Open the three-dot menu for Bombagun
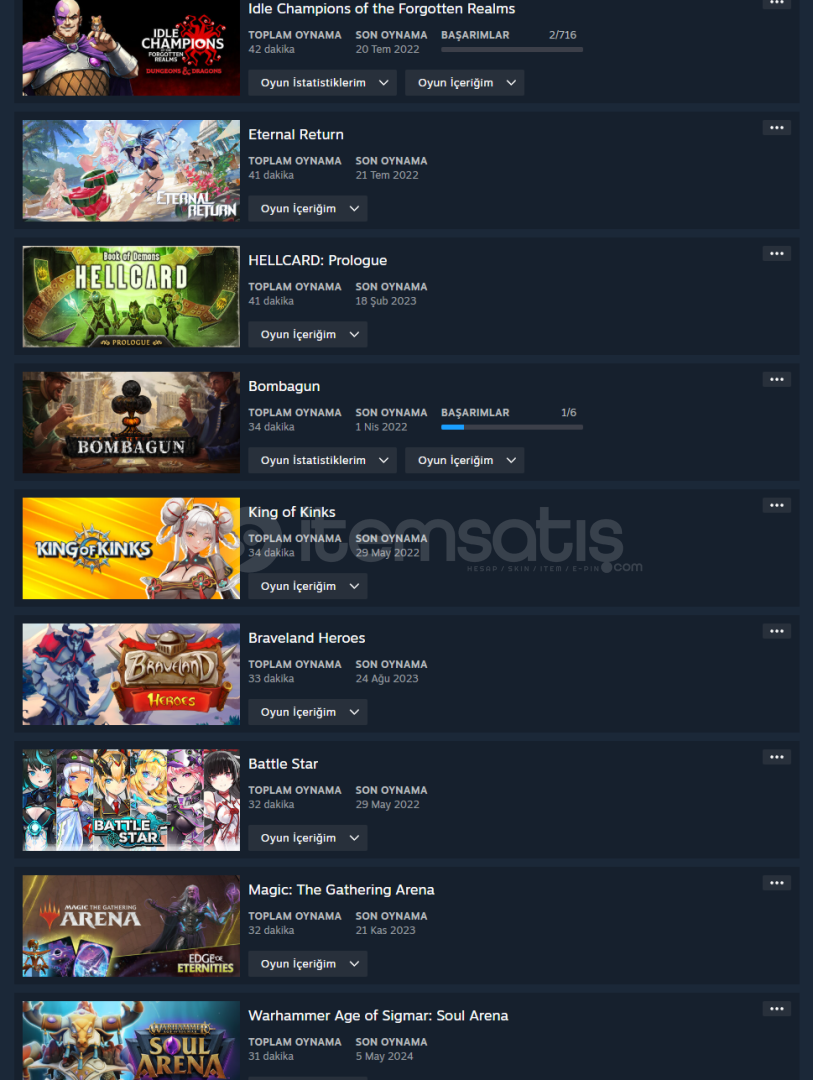813x1080 pixels. click(x=776, y=380)
